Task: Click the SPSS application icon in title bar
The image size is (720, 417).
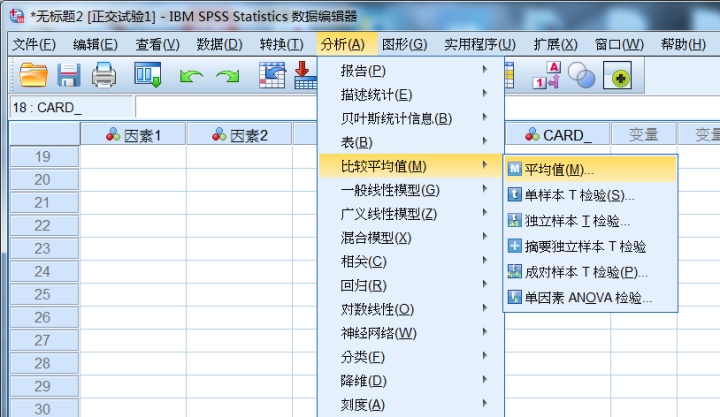Action: [17, 16]
